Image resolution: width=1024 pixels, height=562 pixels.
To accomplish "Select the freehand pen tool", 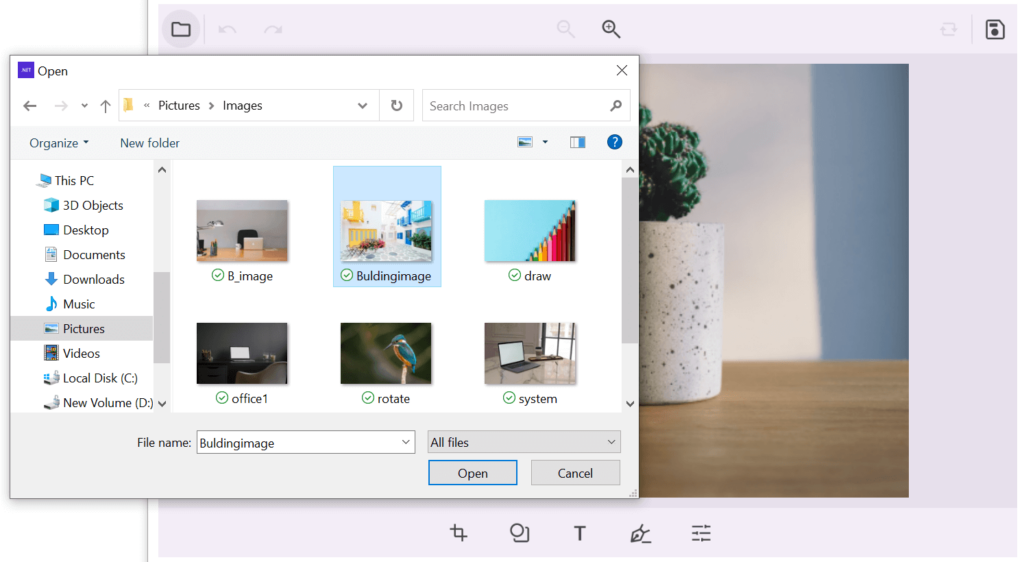I will click(x=640, y=533).
